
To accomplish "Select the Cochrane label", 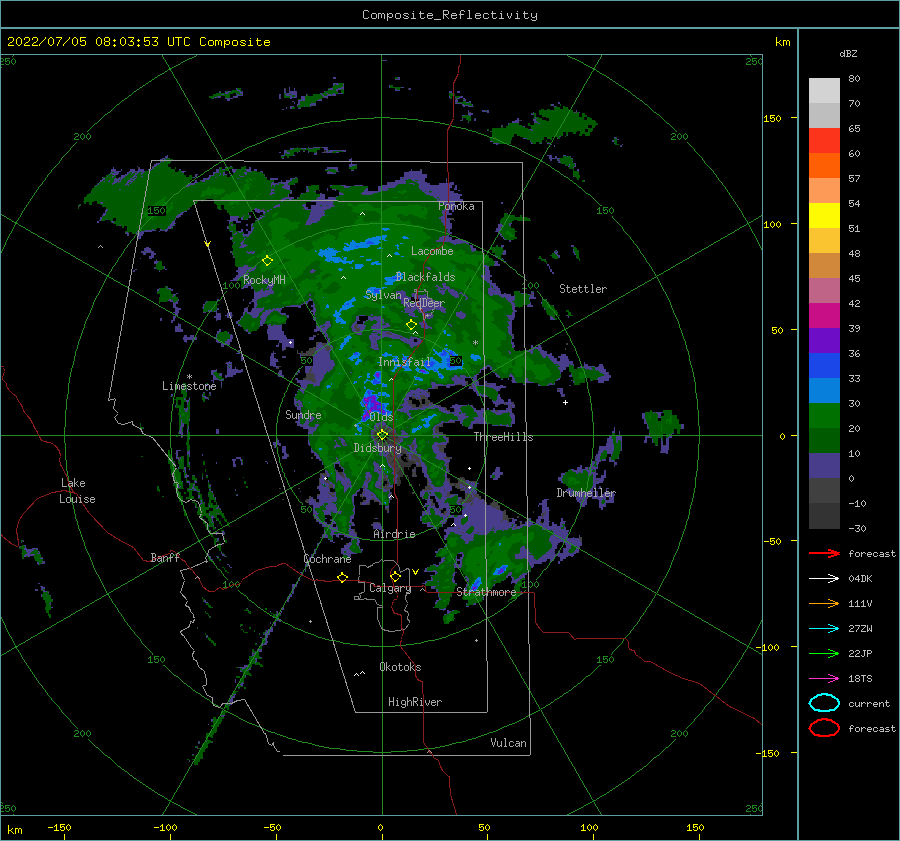I will pyautogui.click(x=327, y=559).
